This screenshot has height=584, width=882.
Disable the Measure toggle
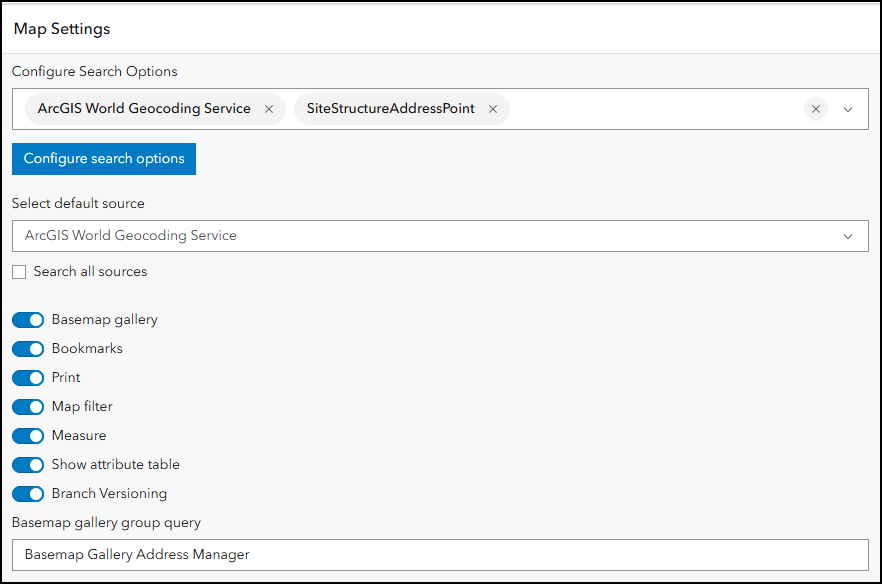[28, 436]
